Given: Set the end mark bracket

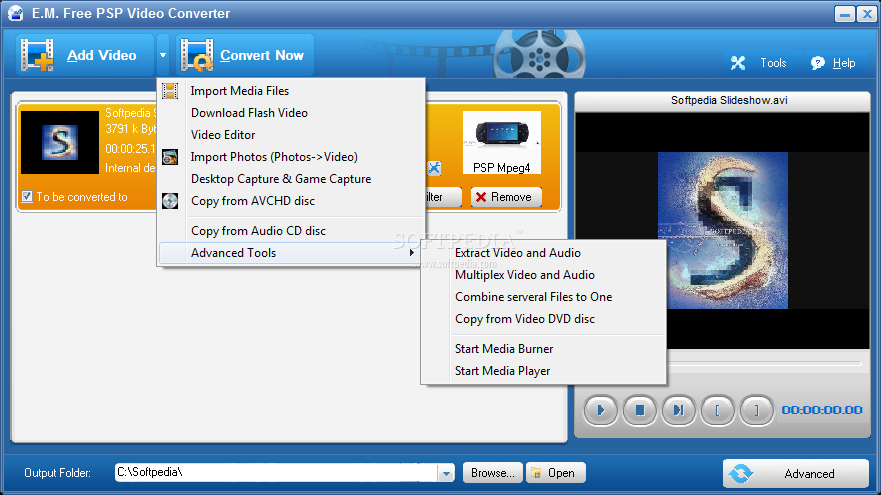Looking at the screenshot, I should [x=756, y=410].
